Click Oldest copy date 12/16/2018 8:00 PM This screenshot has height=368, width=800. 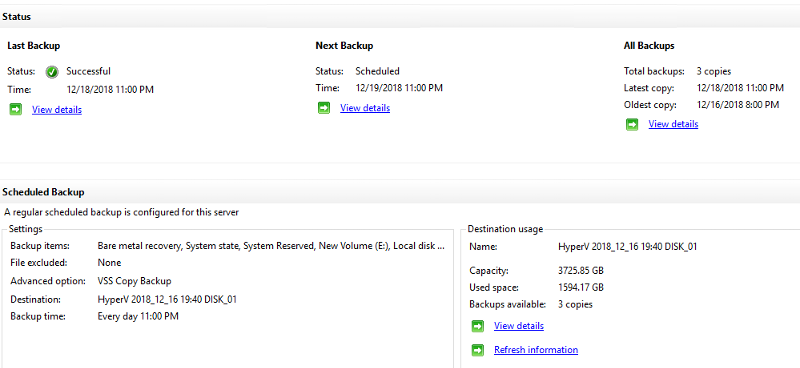(738, 105)
